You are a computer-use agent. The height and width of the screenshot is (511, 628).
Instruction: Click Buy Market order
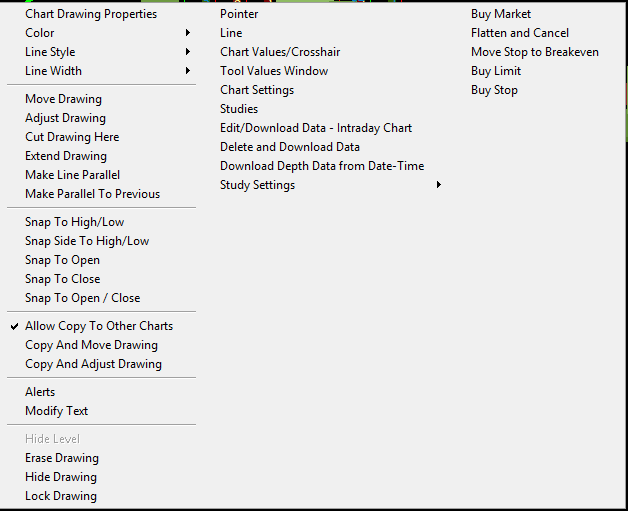[x=501, y=14]
